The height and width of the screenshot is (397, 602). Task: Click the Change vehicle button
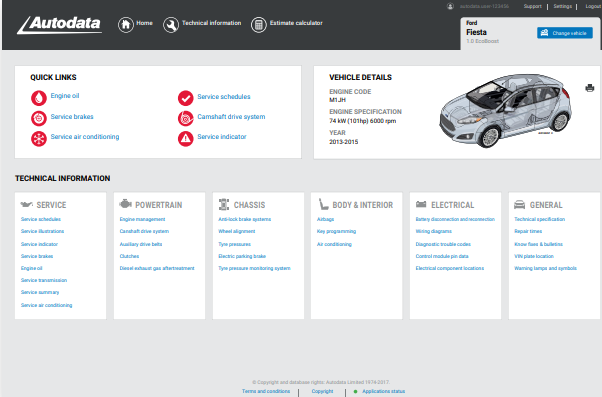565,33
